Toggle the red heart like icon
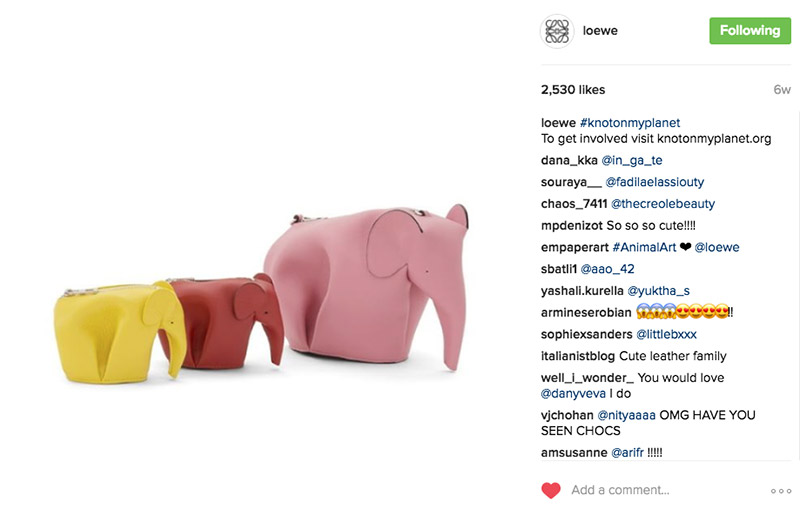Viewport: 800px width, 509px height. click(x=551, y=490)
